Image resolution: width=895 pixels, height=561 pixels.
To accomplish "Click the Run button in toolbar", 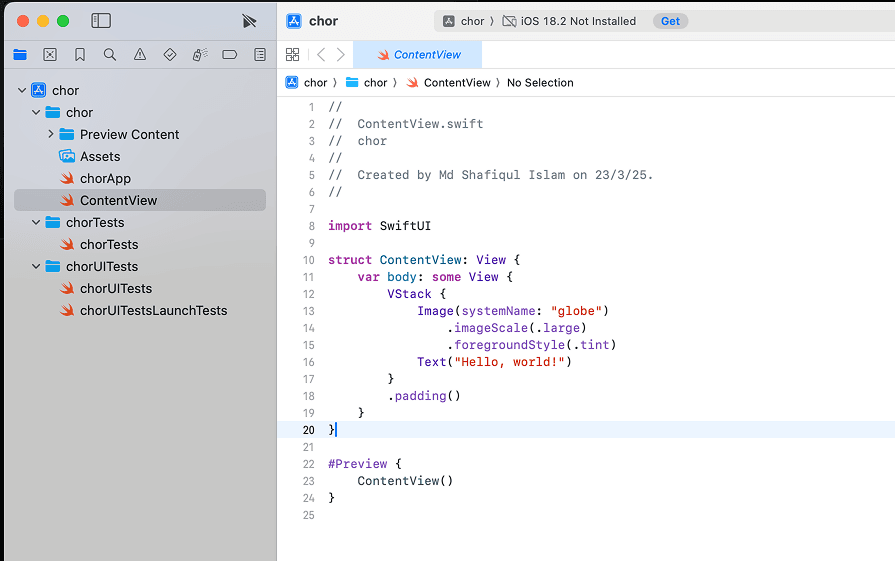I will pyautogui.click(x=249, y=21).
